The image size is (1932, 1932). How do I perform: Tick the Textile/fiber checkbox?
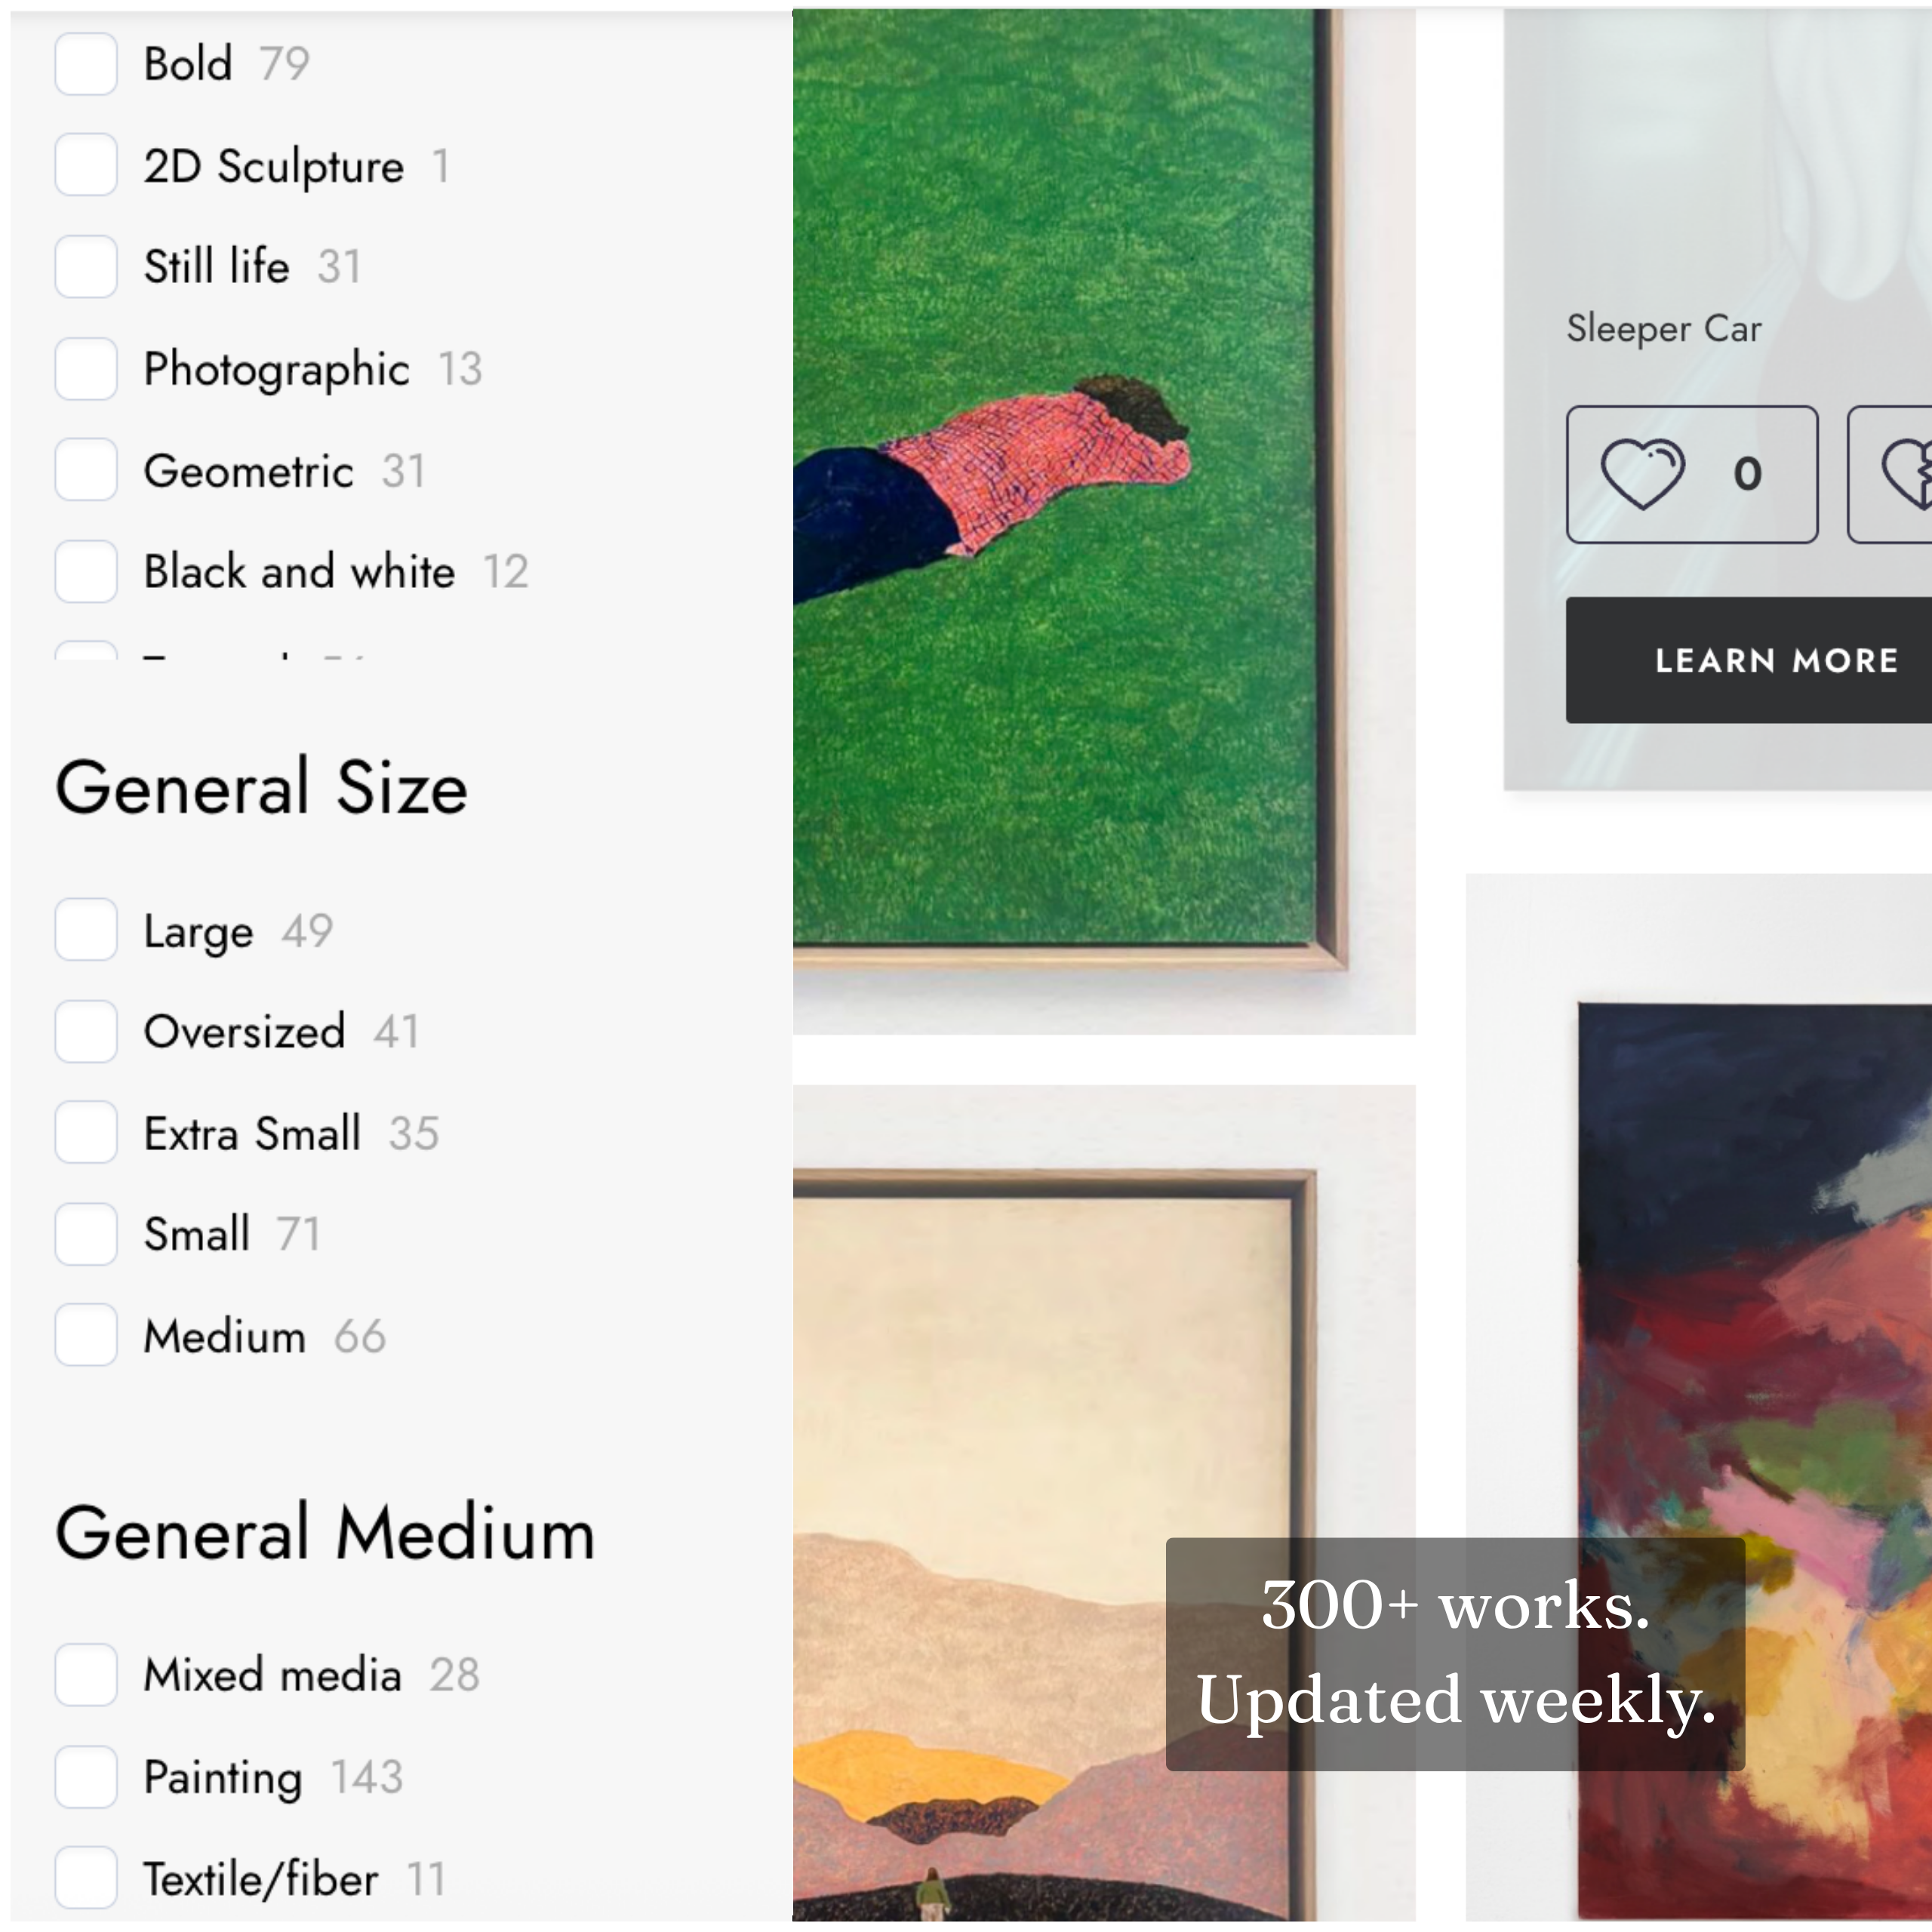(x=86, y=1878)
